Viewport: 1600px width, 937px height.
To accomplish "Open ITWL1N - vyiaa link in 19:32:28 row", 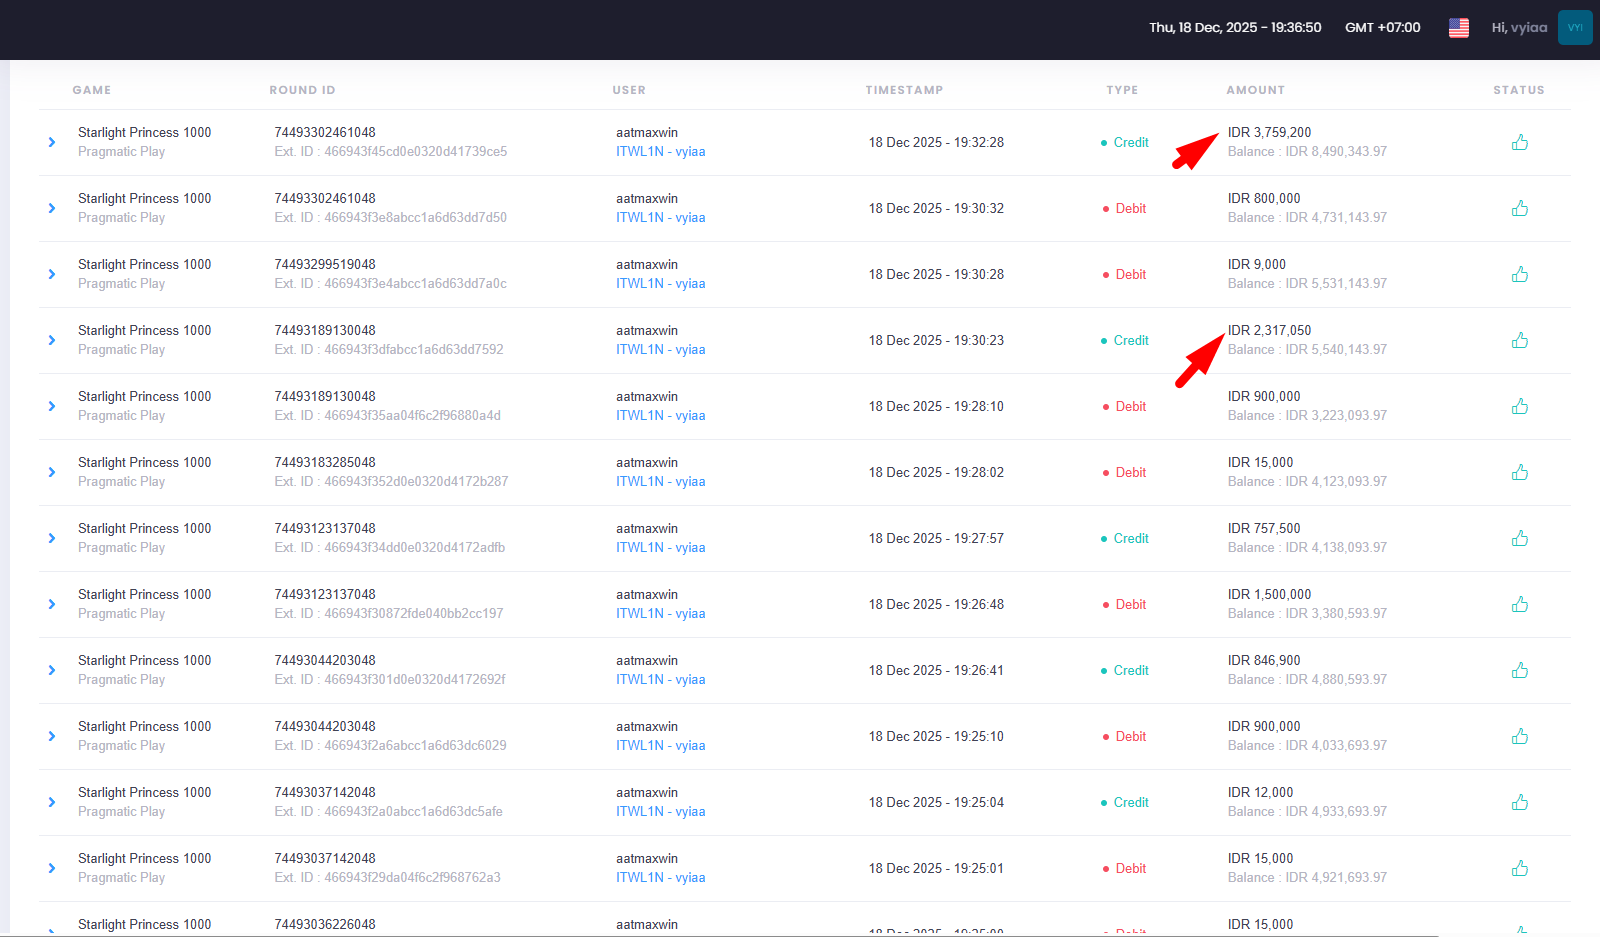I will pos(661,152).
